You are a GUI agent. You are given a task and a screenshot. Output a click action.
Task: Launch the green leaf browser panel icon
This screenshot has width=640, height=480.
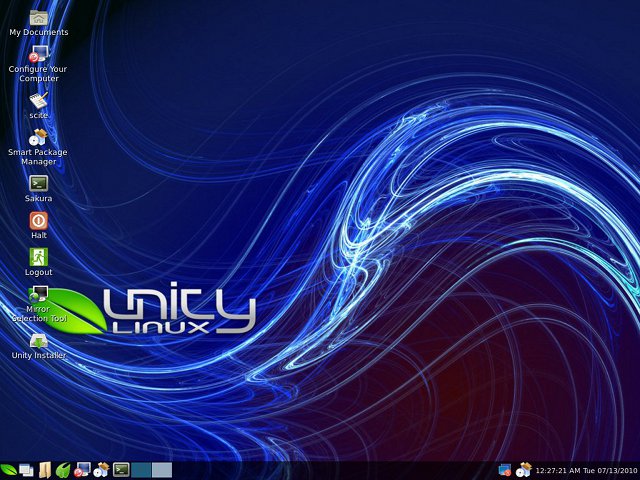[x=63, y=471]
